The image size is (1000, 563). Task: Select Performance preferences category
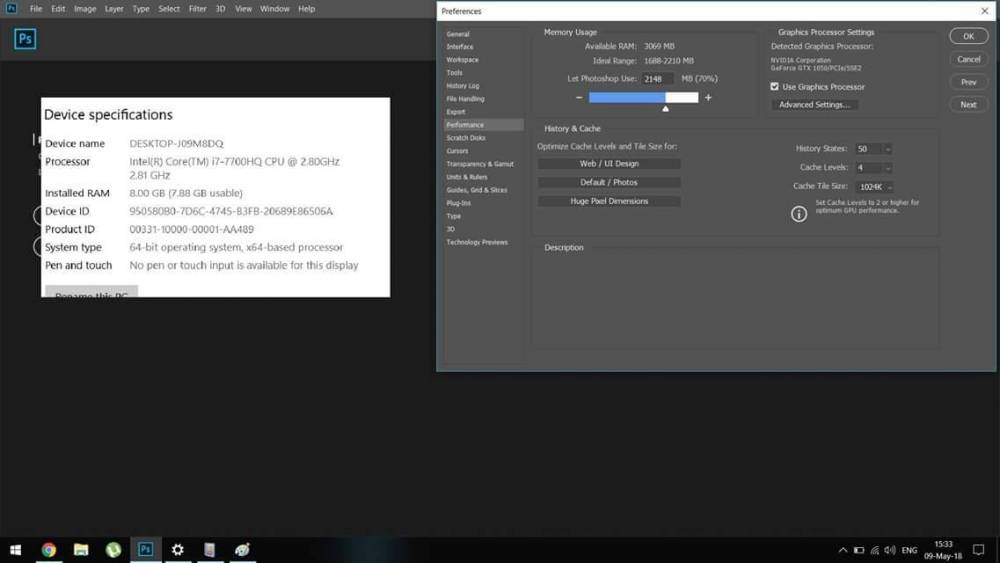click(x=483, y=125)
